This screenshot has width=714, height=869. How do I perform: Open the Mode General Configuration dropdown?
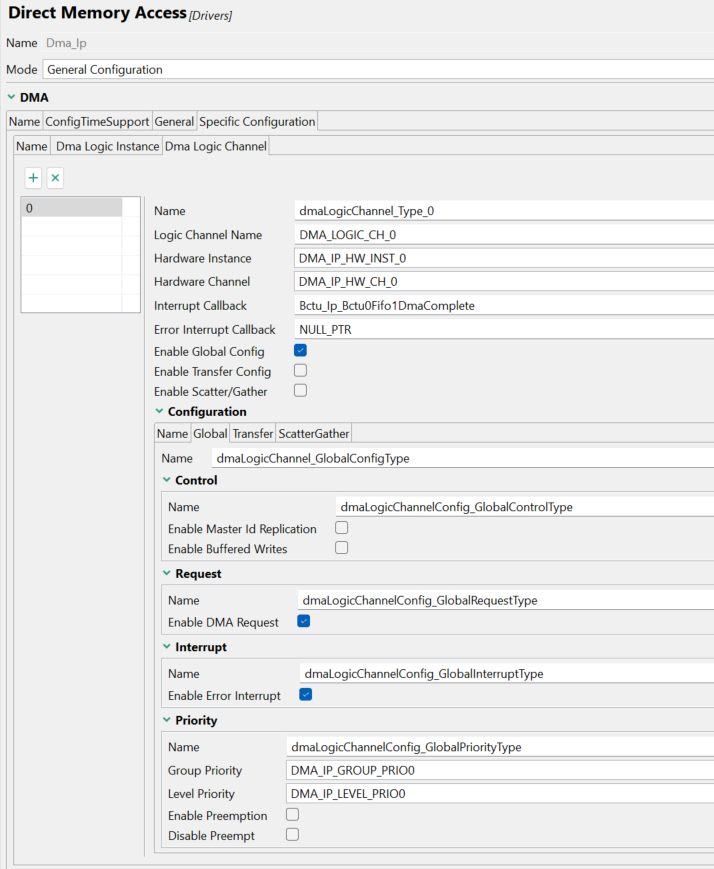[x=378, y=69]
